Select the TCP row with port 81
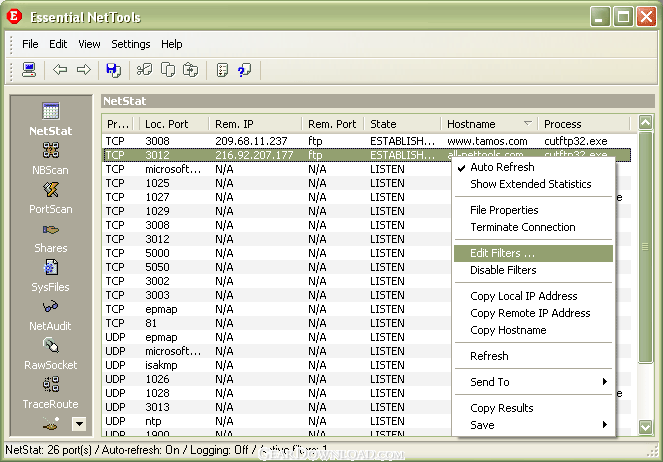Screen dimensions: 663x462 click(x=277, y=323)
